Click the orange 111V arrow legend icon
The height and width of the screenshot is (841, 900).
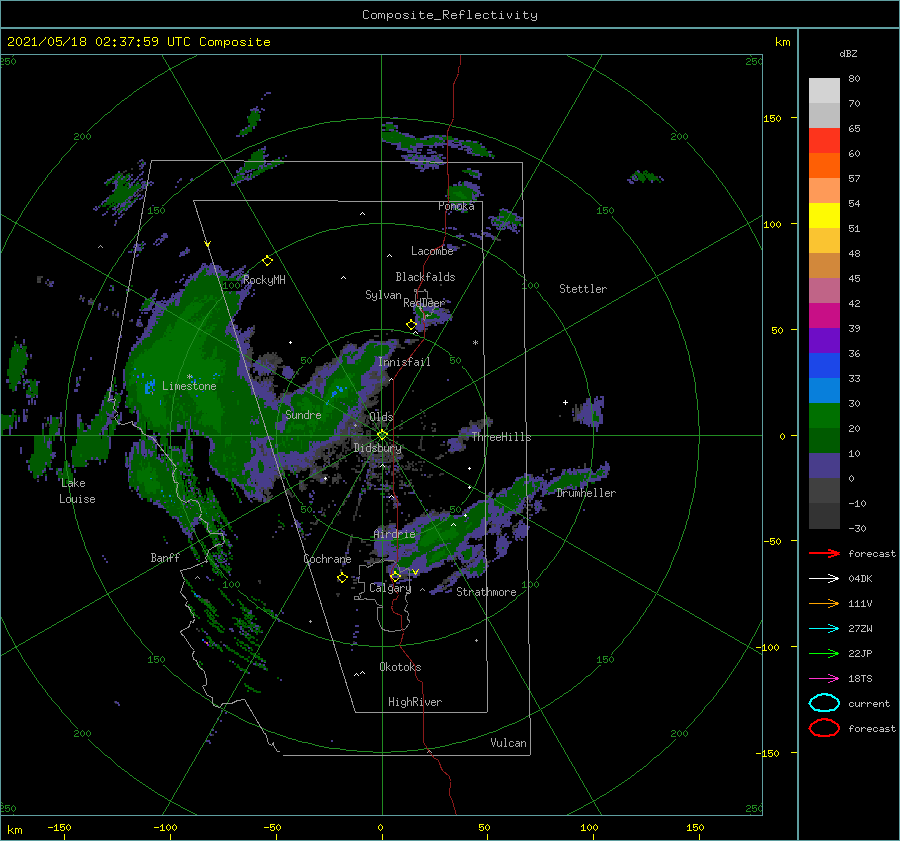click(824, 603)
